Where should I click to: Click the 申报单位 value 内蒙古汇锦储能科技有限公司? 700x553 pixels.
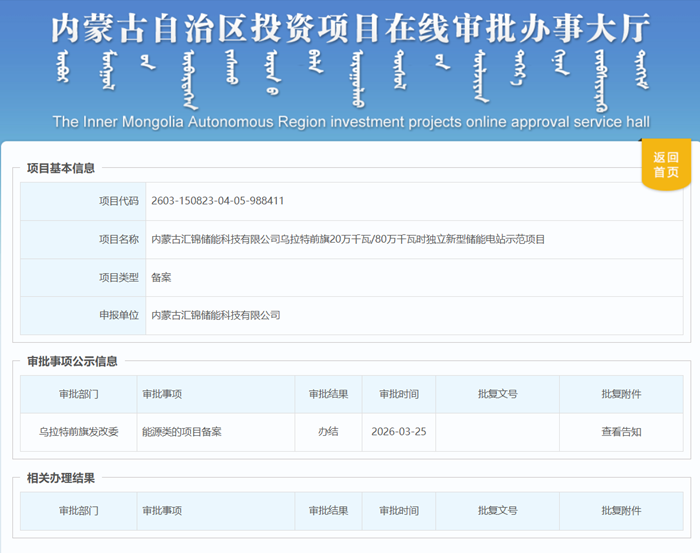click(x=215, y=315)
